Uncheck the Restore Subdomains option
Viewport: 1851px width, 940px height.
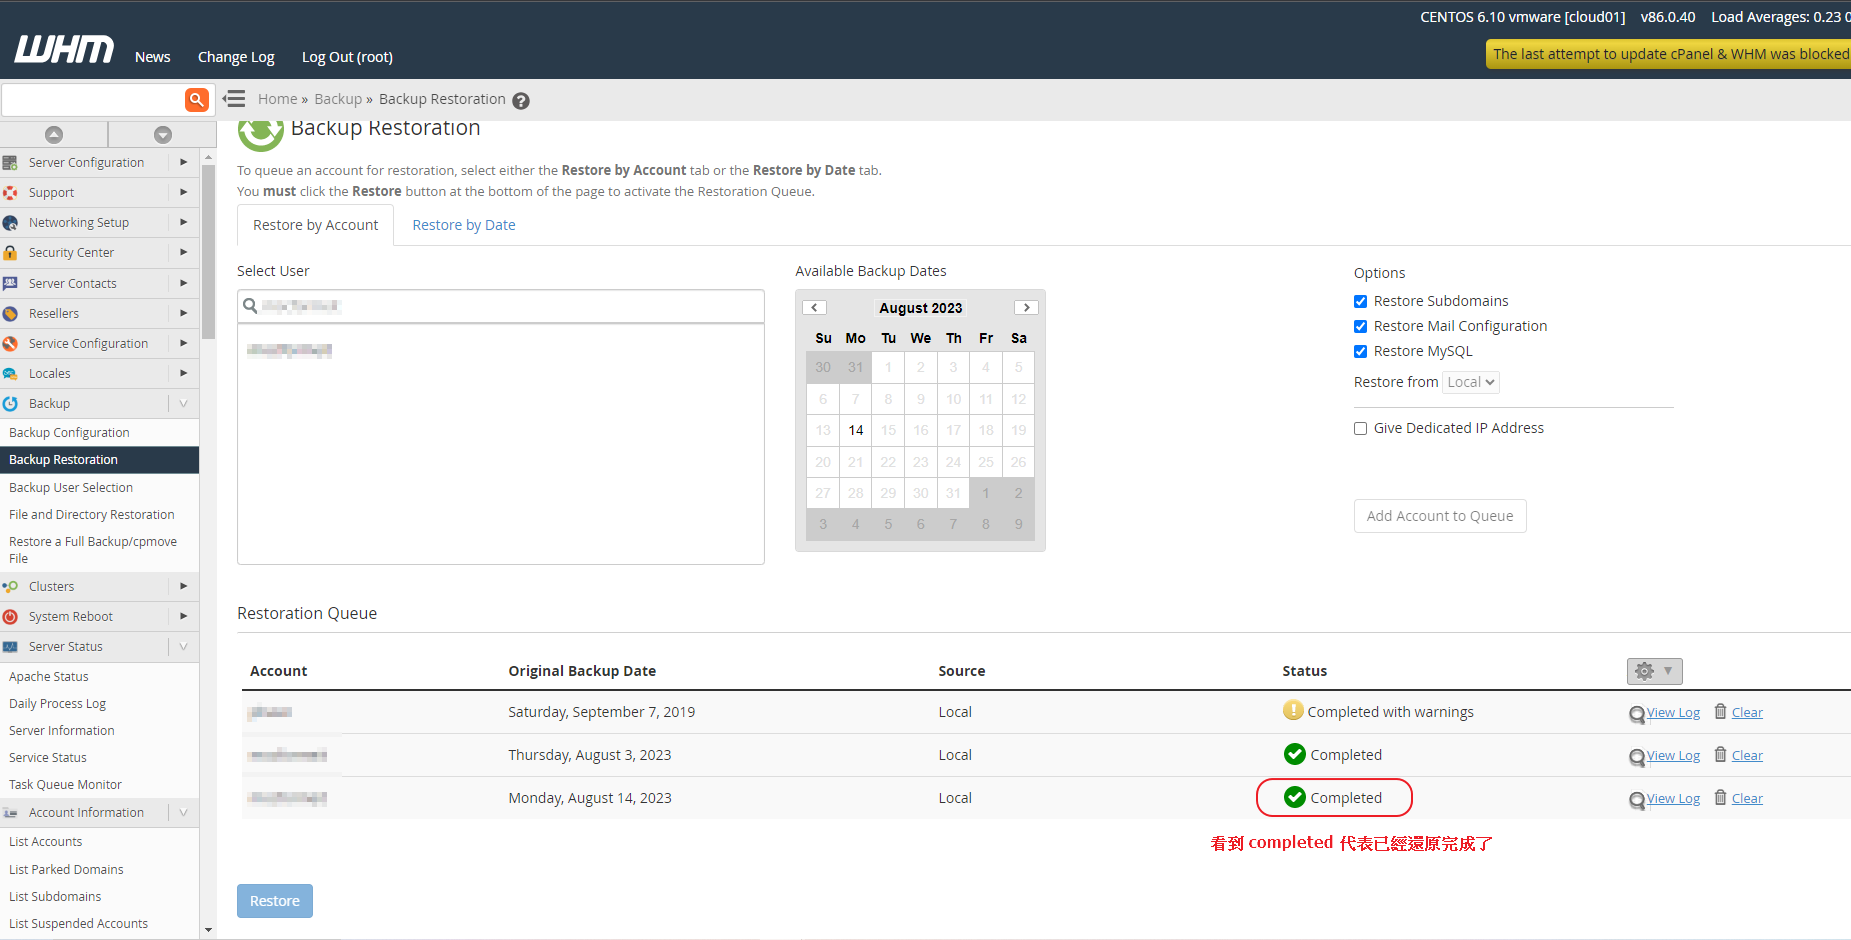coord(1360,302)
